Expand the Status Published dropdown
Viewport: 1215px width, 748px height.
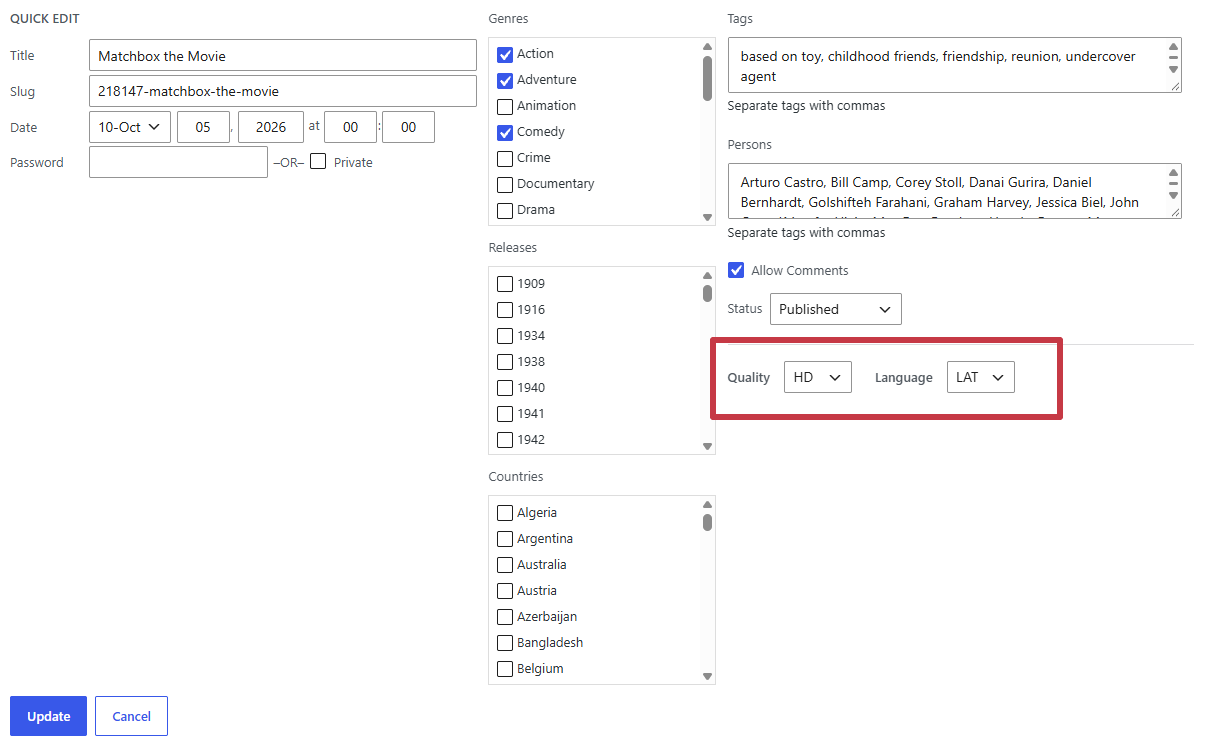[x=836, y=309]
